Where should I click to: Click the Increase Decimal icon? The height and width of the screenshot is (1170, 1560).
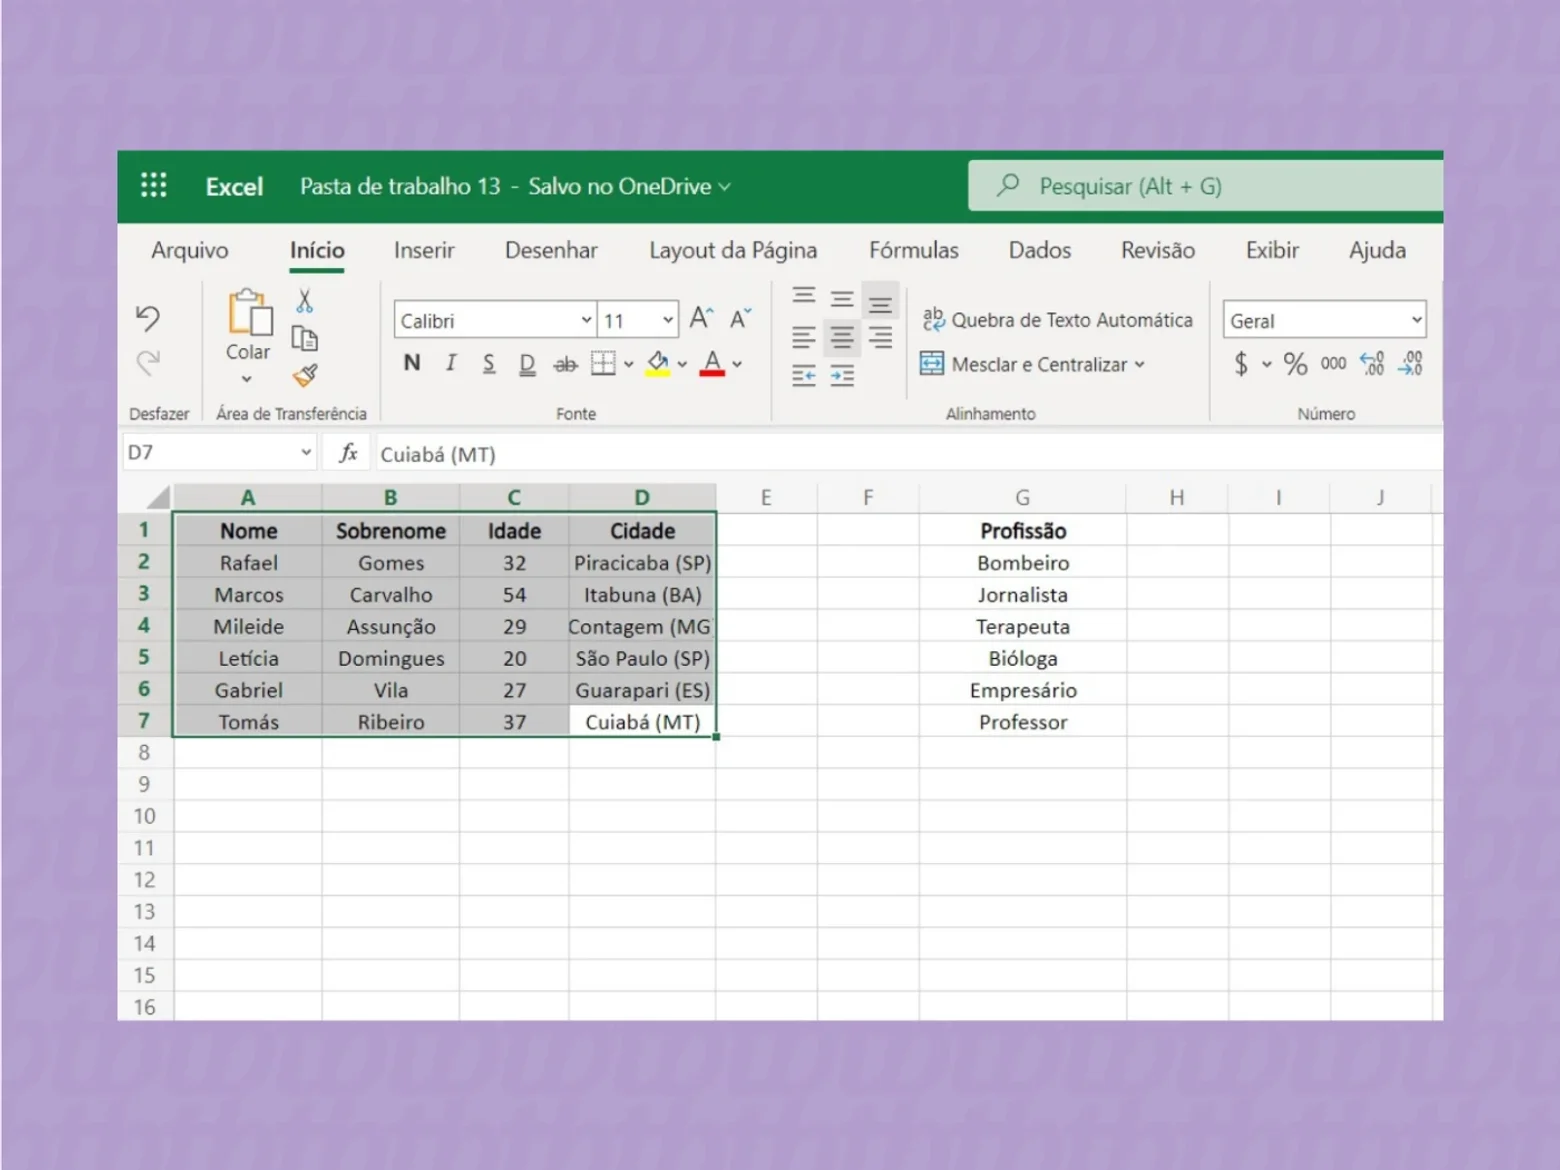pos(1372,363)
